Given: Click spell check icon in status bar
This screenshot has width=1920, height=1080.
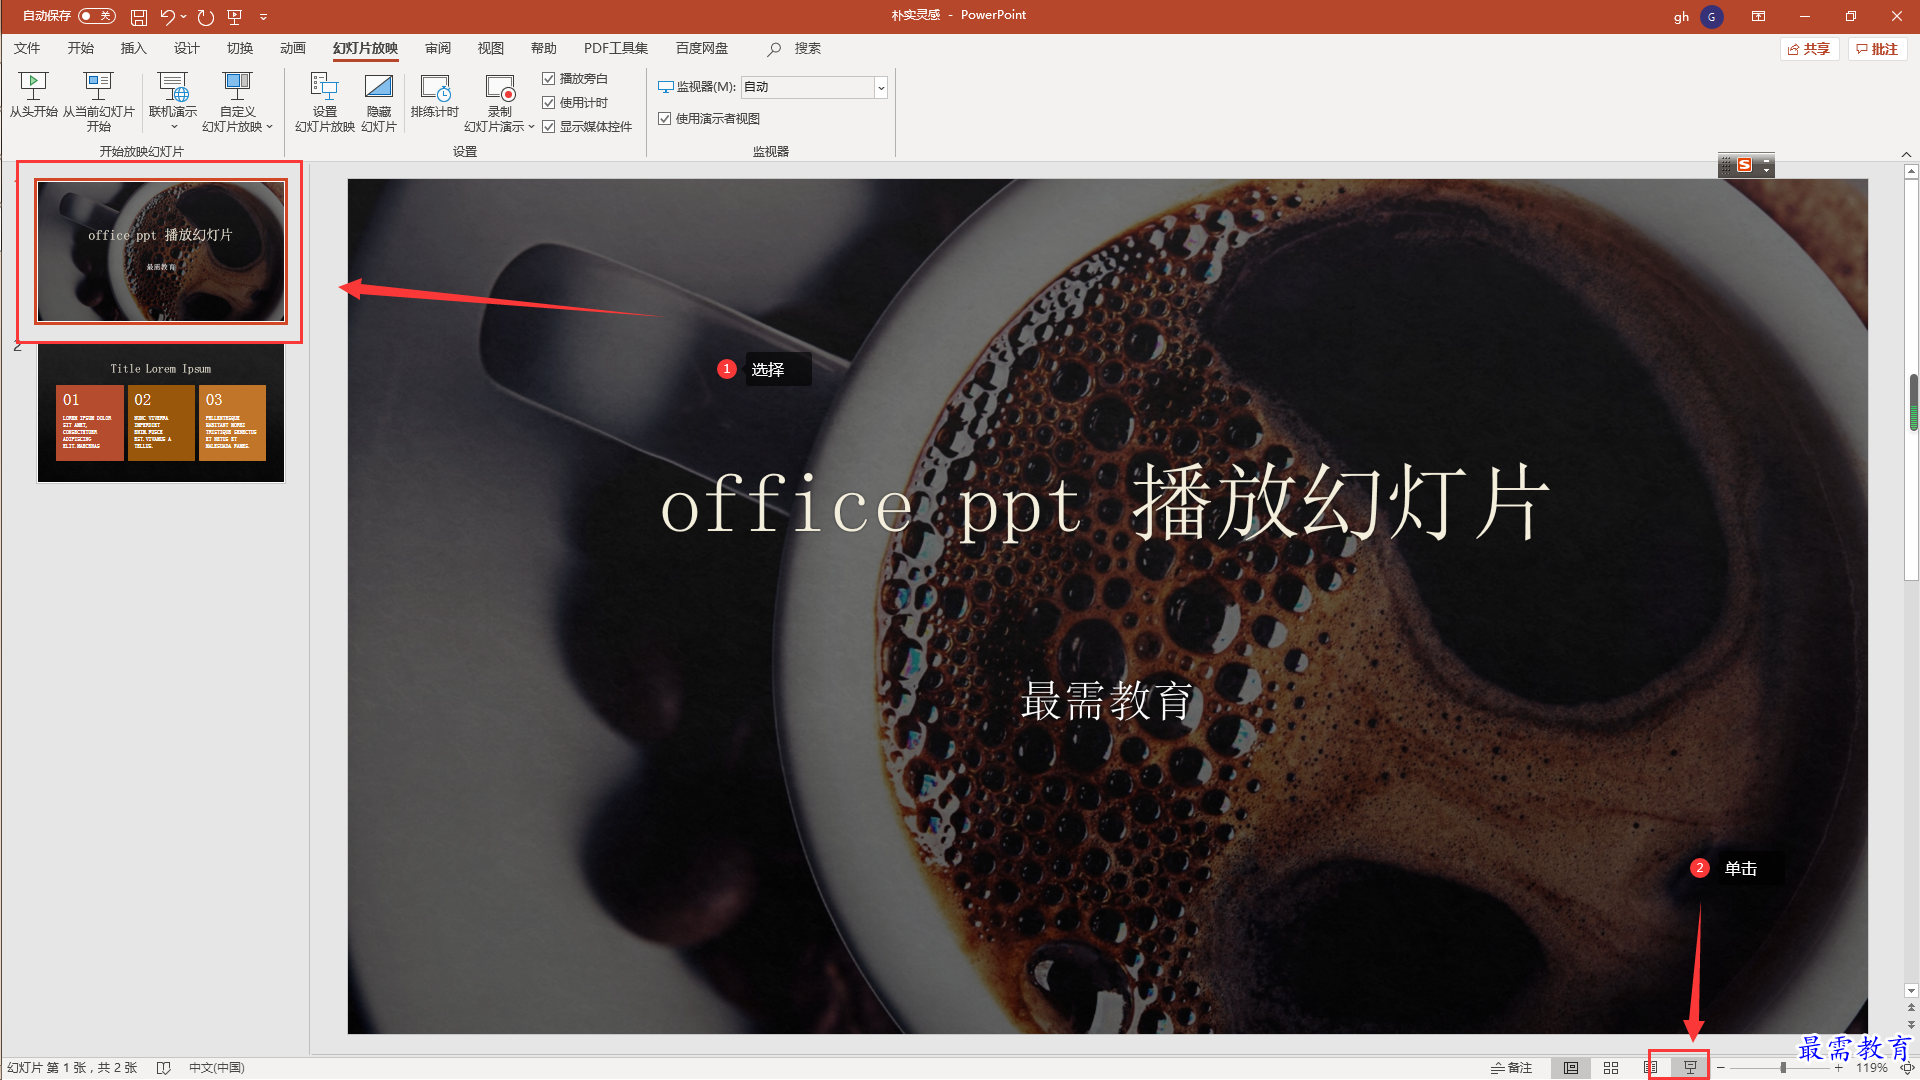Looking at the screenshot, I should click(x=164, y=1068).
